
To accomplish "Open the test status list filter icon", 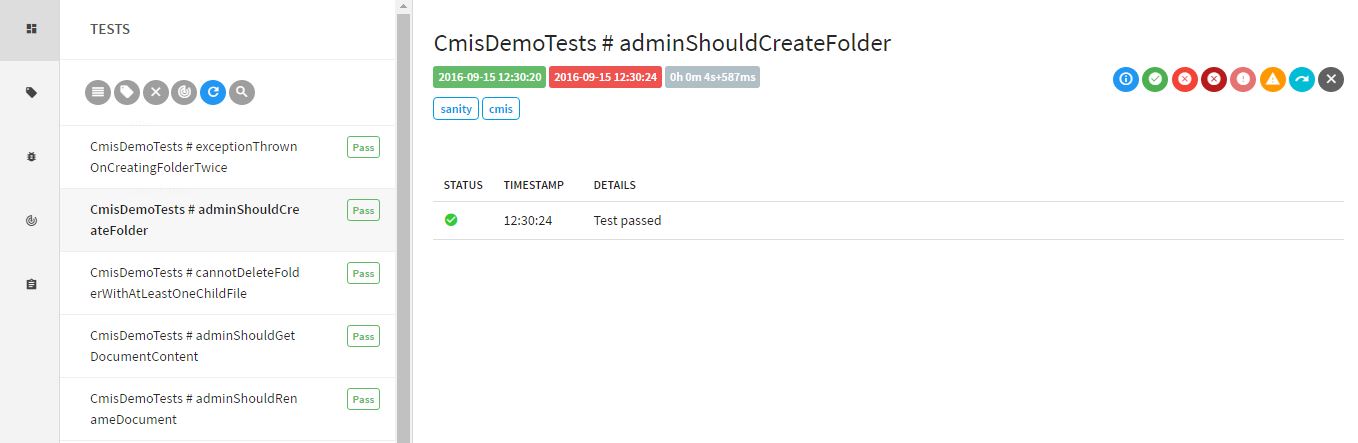I will click(x=98, y=93).
